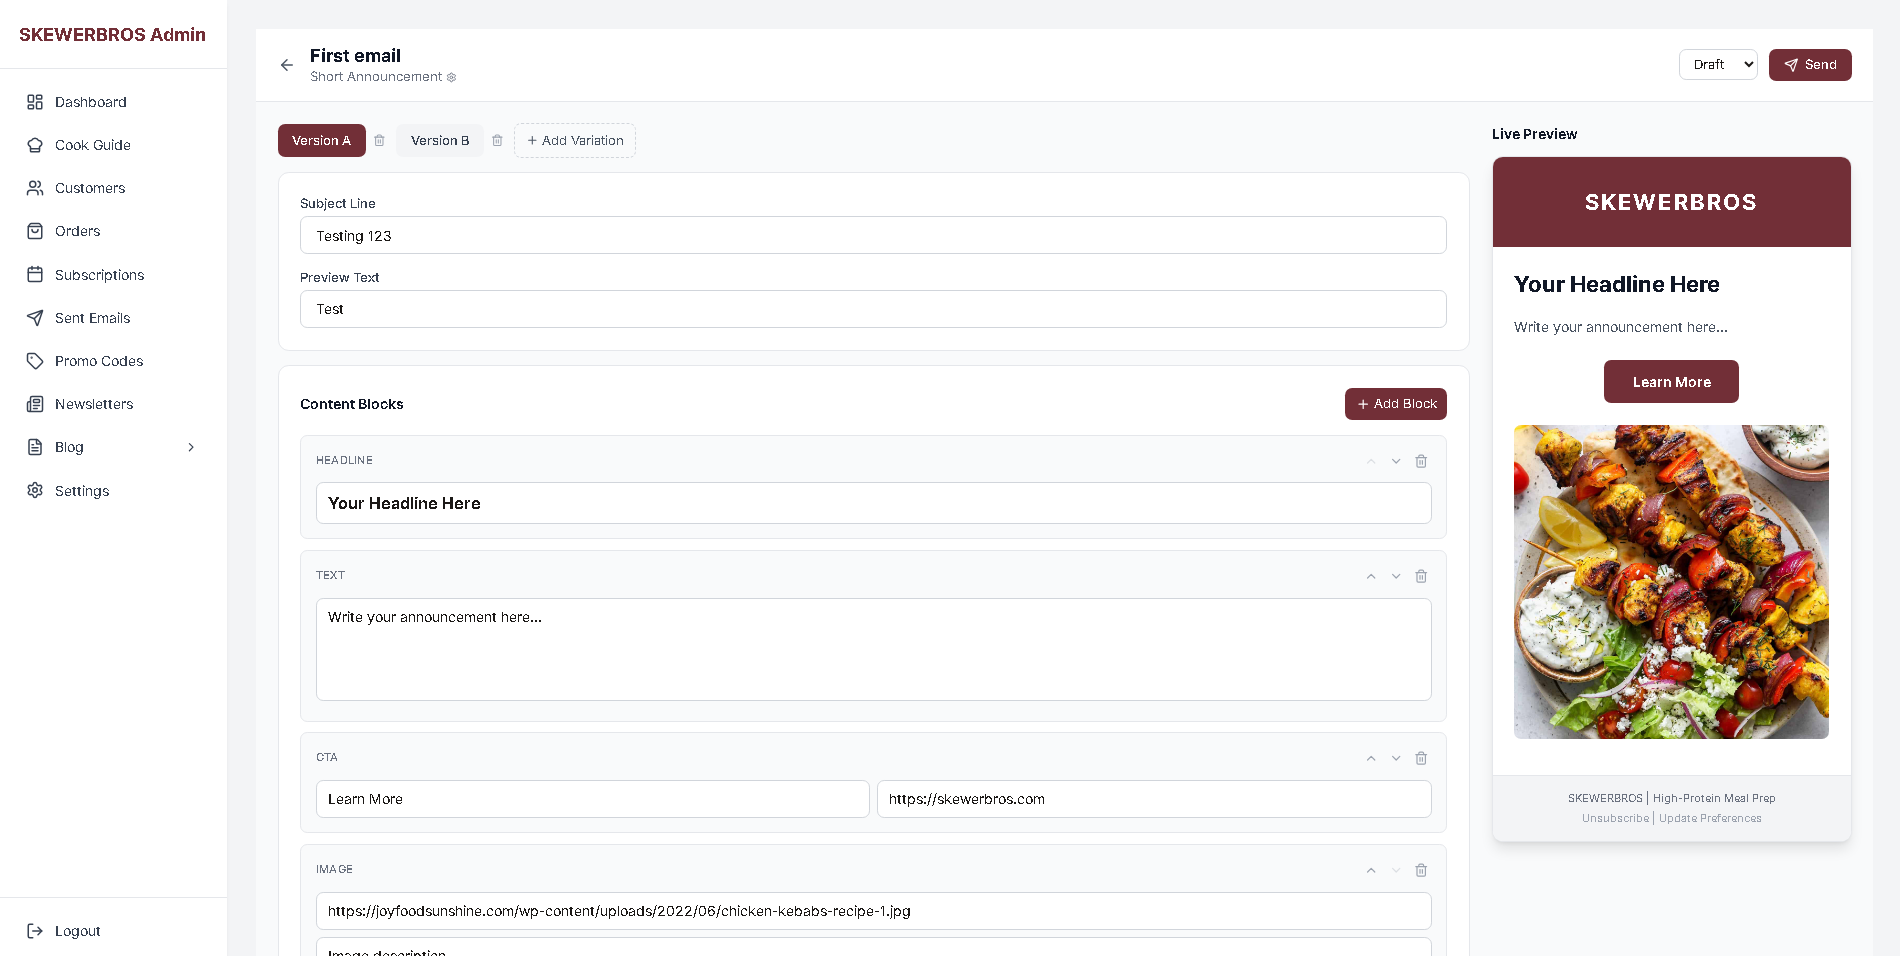Image resolution: width=1900 pixels, height=956 pixels.
Task: Expand the Blog submenu chevron
Action: tap(191, 447)
